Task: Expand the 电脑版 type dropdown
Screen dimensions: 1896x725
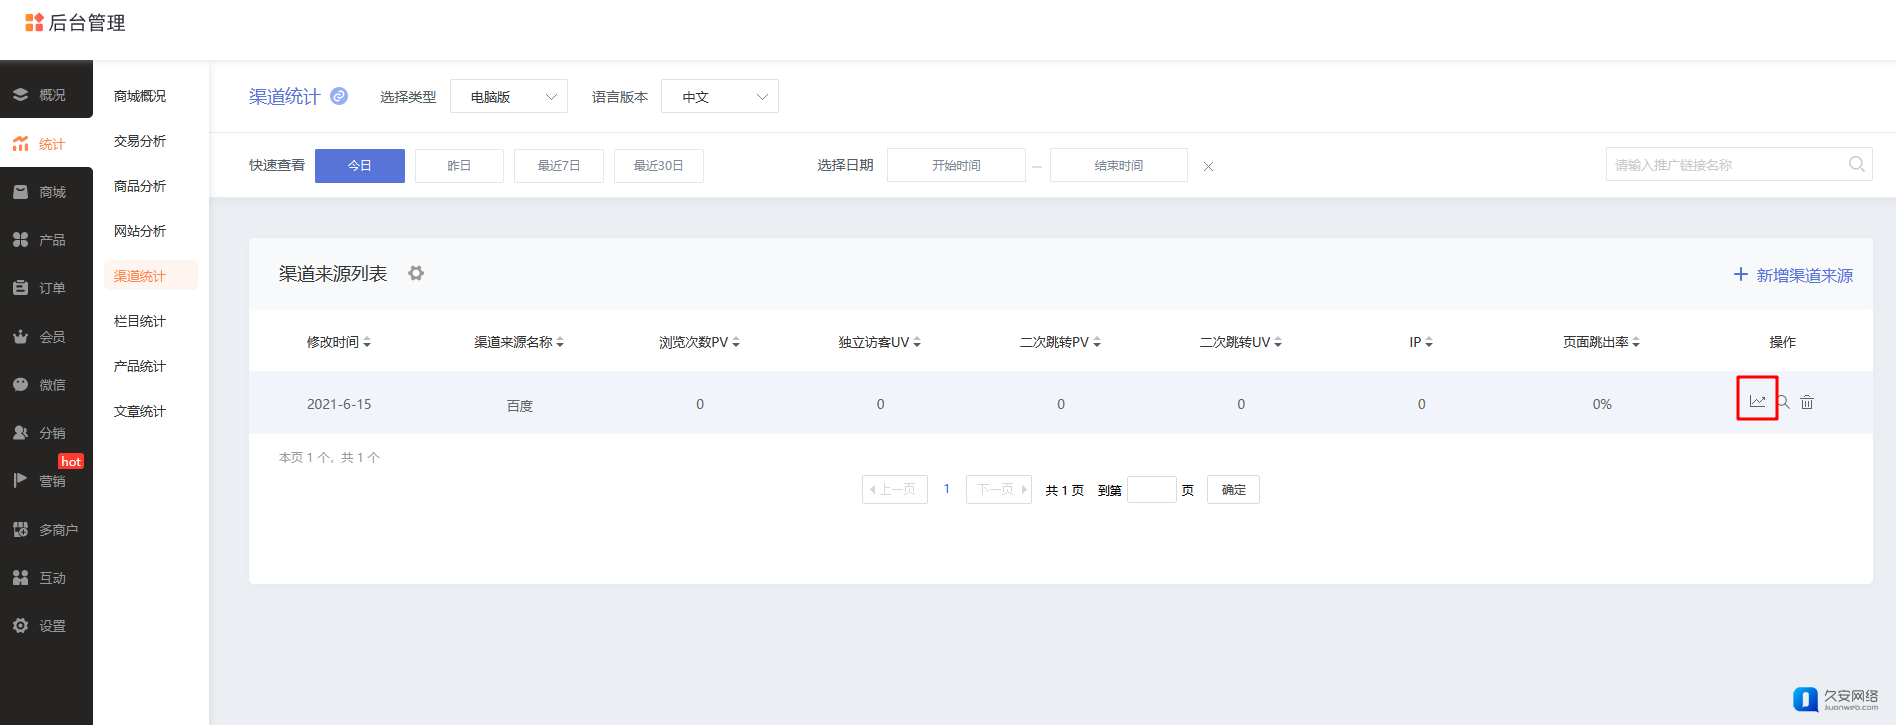Action: point(509,97)
